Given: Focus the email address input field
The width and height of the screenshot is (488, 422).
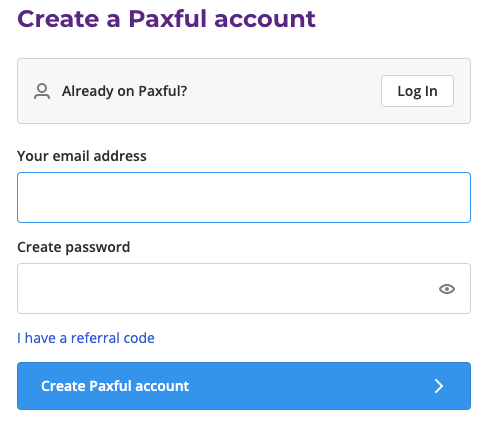Looking at the screenshot, I should 244,197.
